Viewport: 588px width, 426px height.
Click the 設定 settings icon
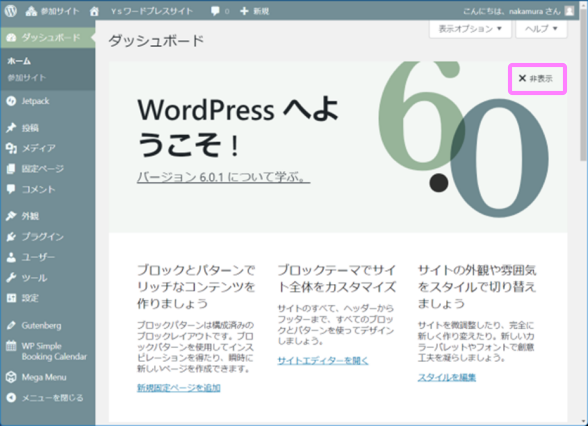tap(11, 298)
